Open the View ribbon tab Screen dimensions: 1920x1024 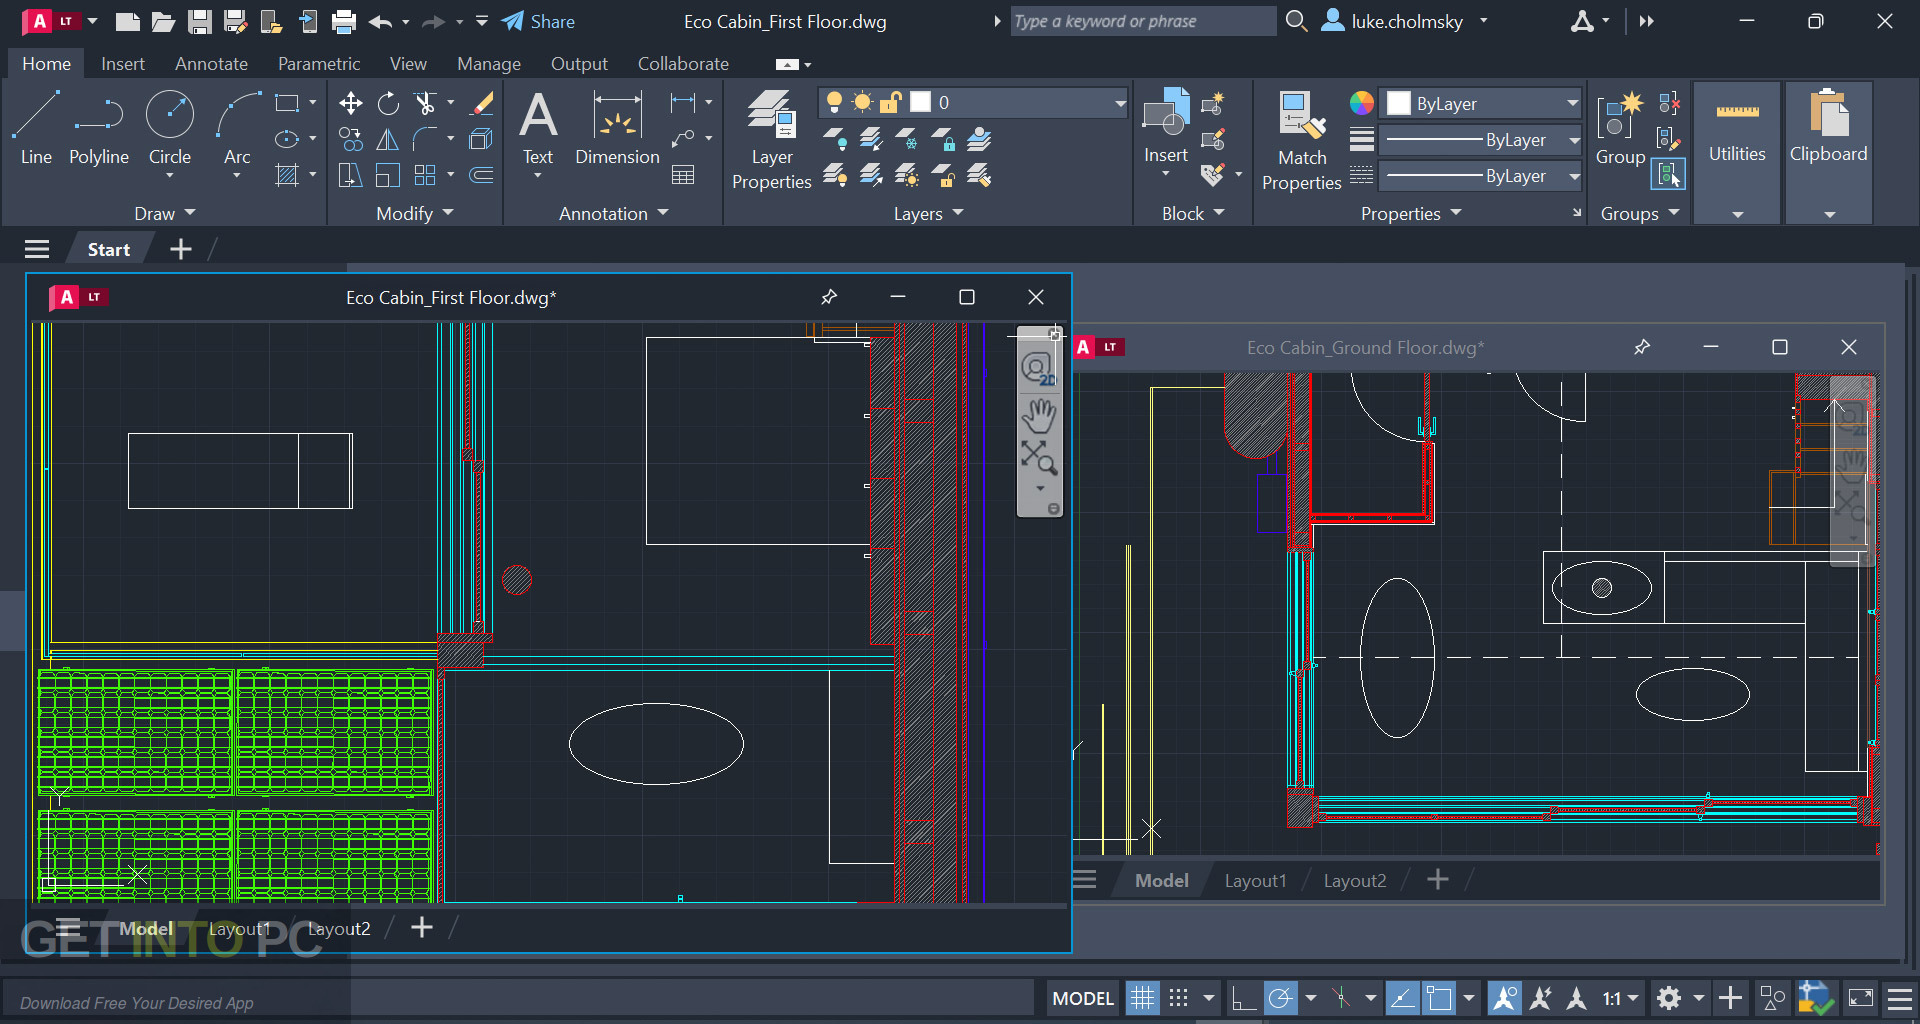pyautogui.click(x=408, y=63)
